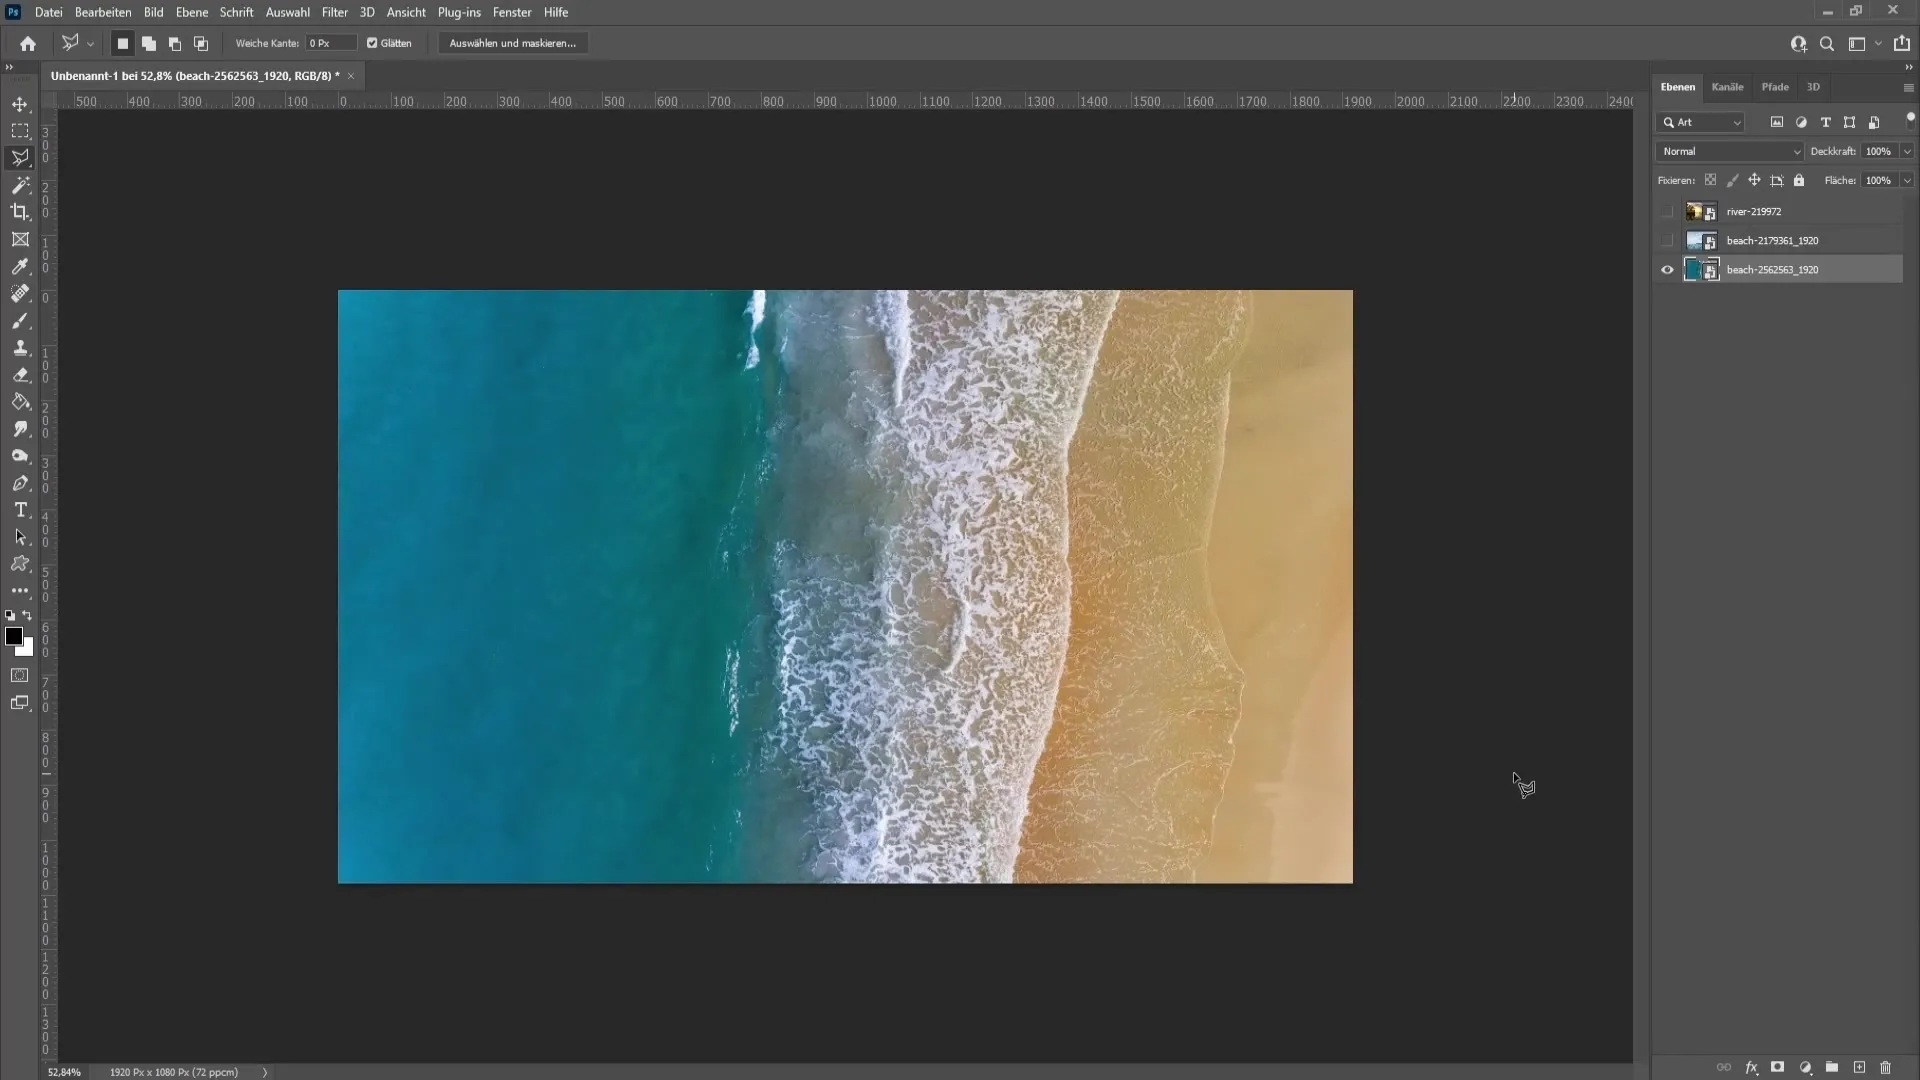Select the Custom Shape tool

pos(20,564)
